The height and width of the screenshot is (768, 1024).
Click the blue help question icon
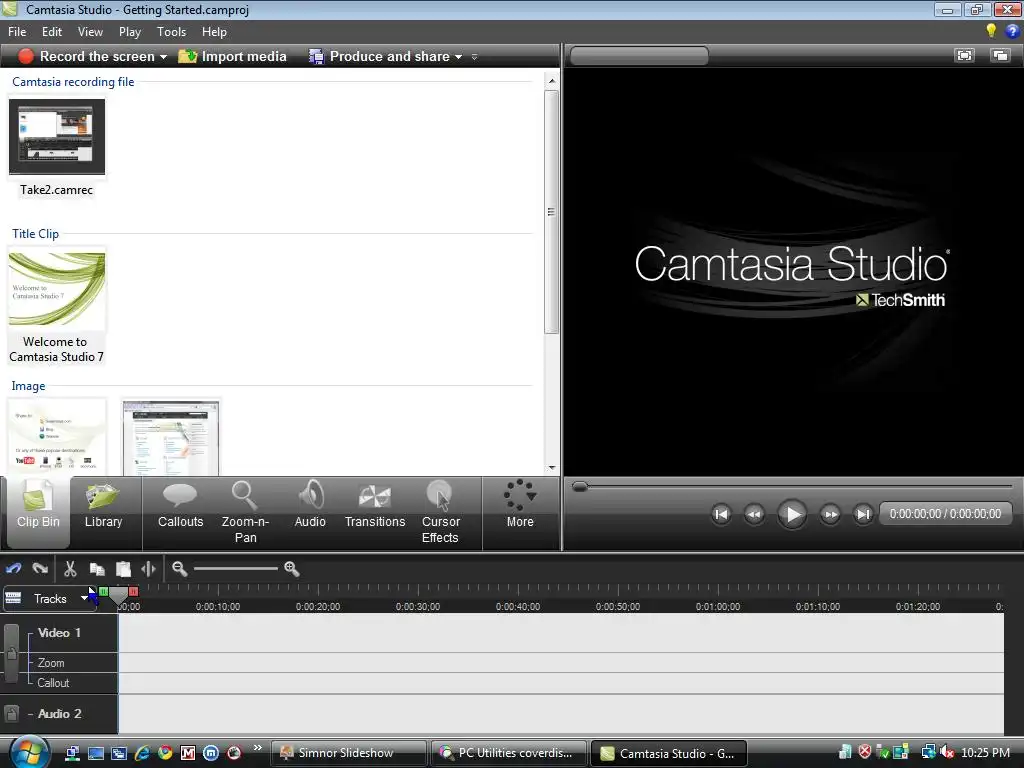coord(1012,31)
